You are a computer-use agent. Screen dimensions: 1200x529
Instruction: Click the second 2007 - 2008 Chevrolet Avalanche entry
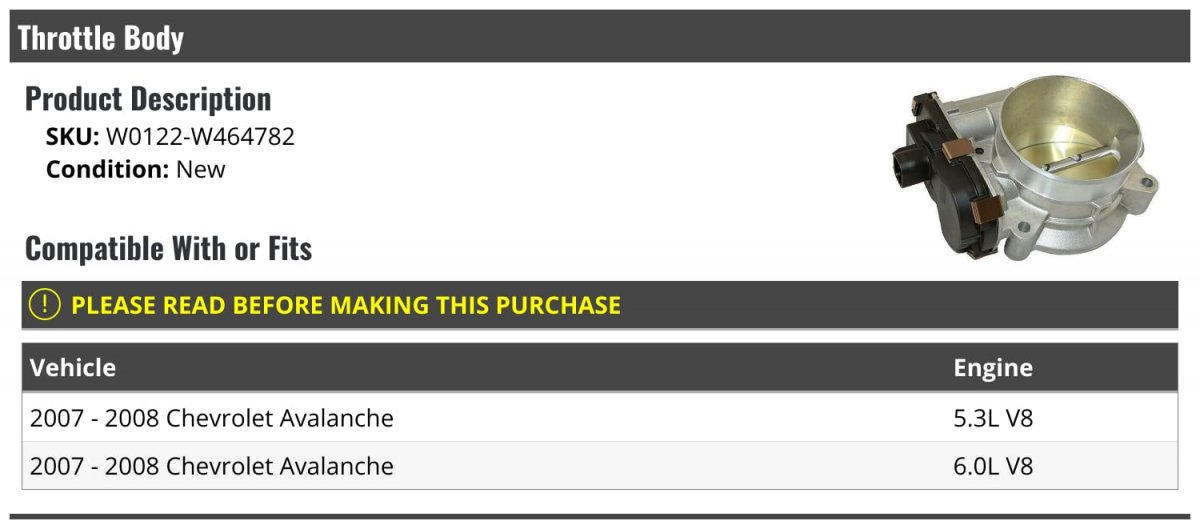[x=212, y=466]
